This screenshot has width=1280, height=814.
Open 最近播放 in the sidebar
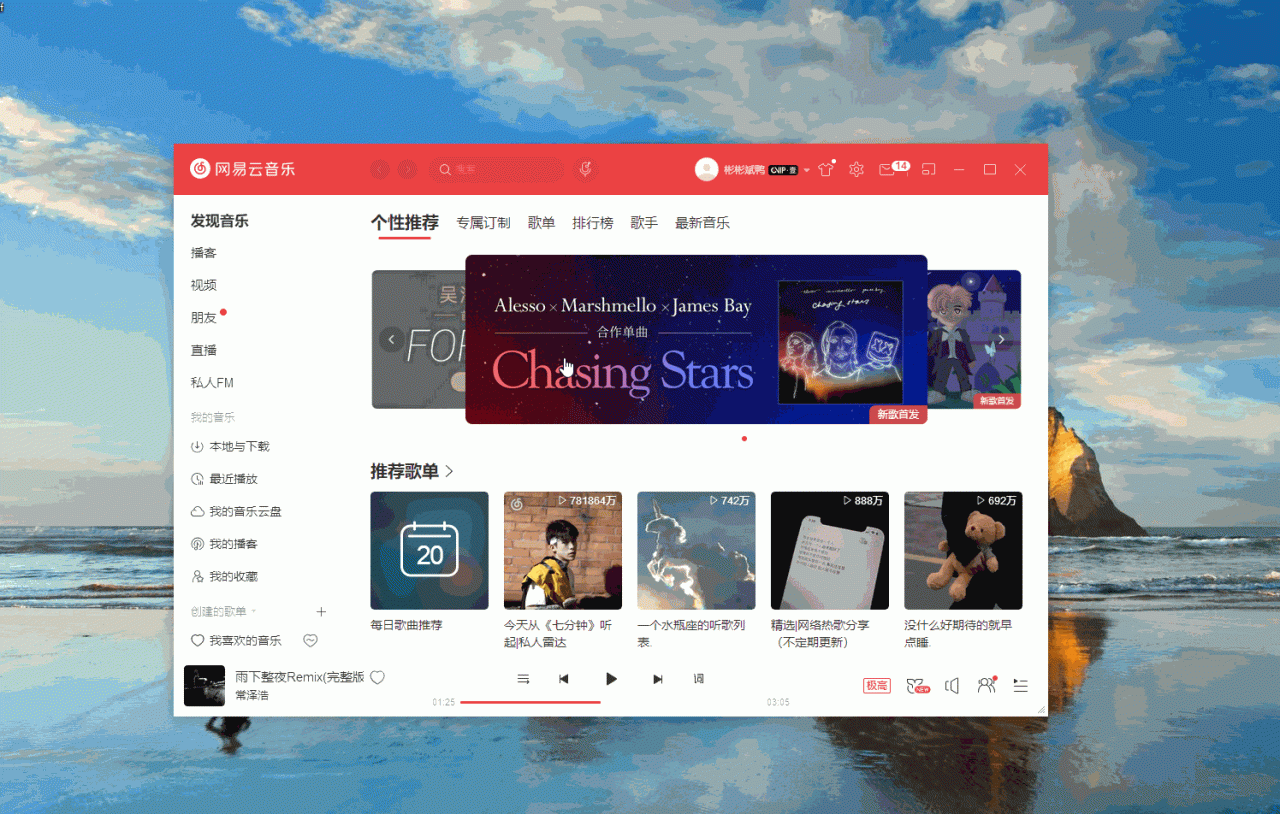tap(224, 479)
